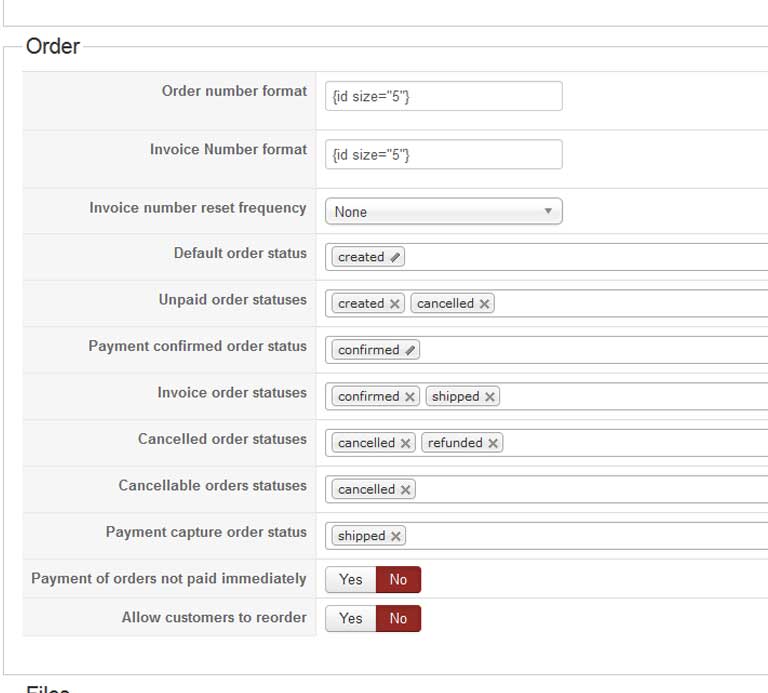Screen dimensions: 768x693
Task: Remove 'confirmed' tag from Invoice order statuses
Action: point(410,397)
